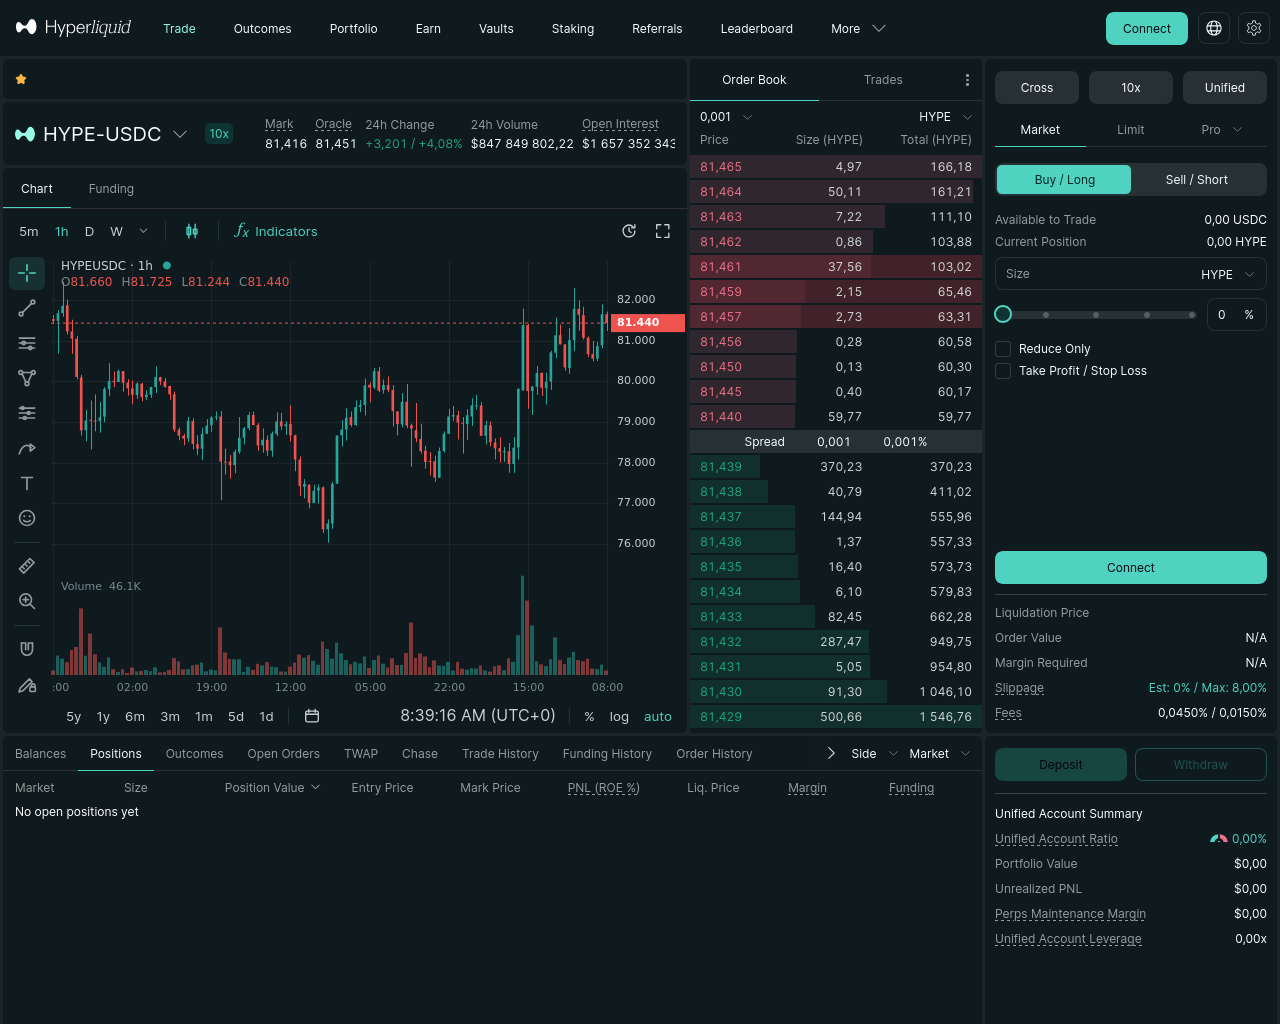Change the candlestick chart type

click(x=192, y=231)
